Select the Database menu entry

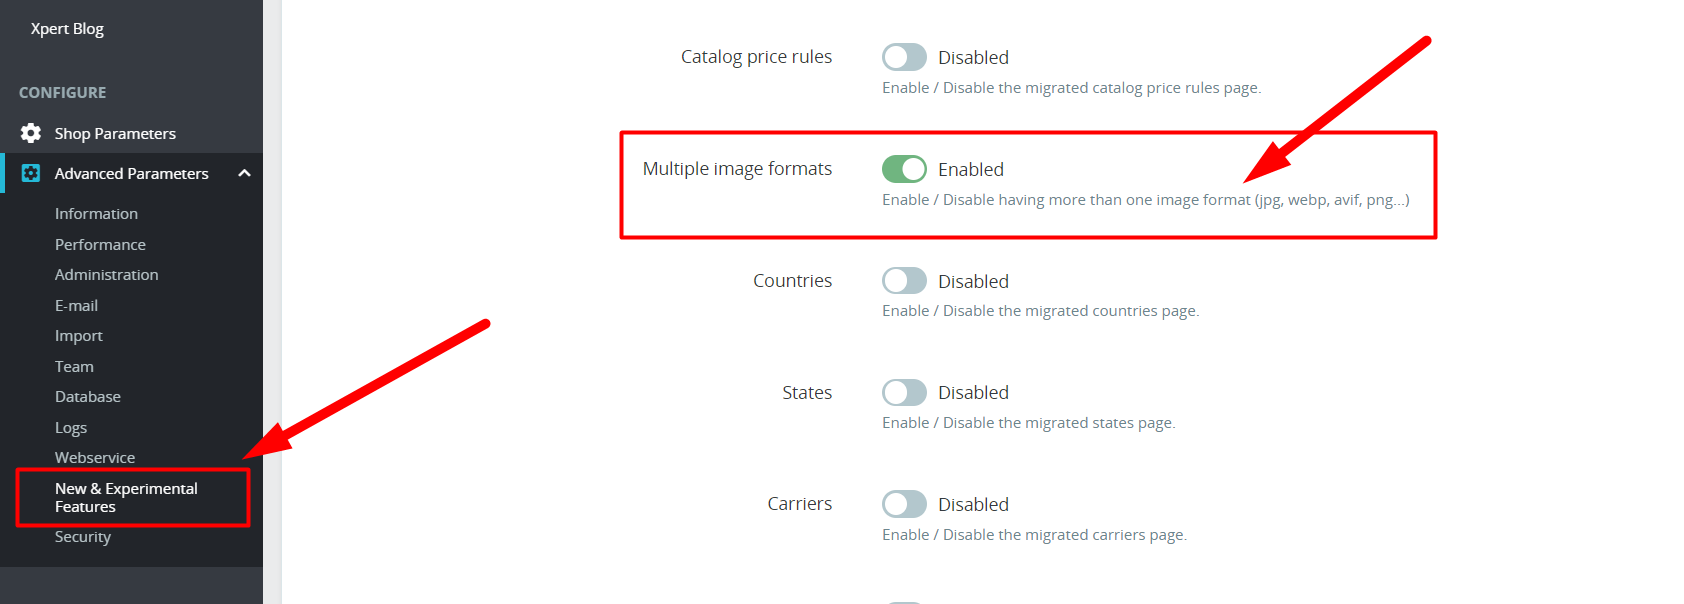click(x=87, y=396)
